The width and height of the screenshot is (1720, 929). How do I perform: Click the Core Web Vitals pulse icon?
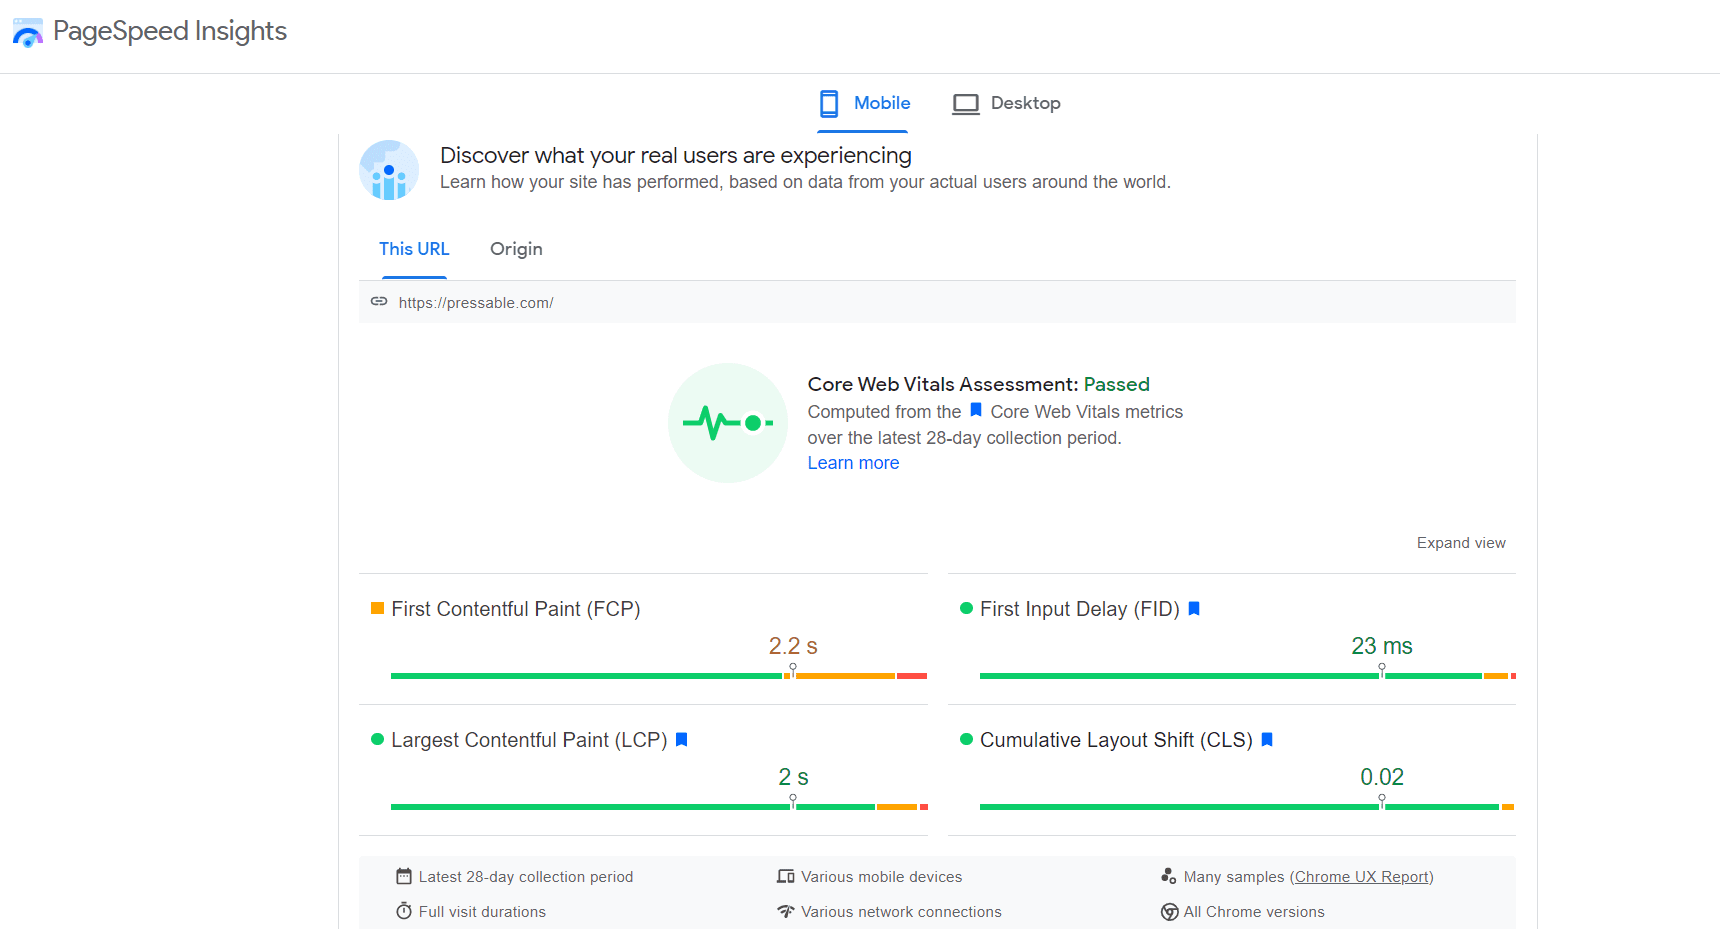coord(728,423)
